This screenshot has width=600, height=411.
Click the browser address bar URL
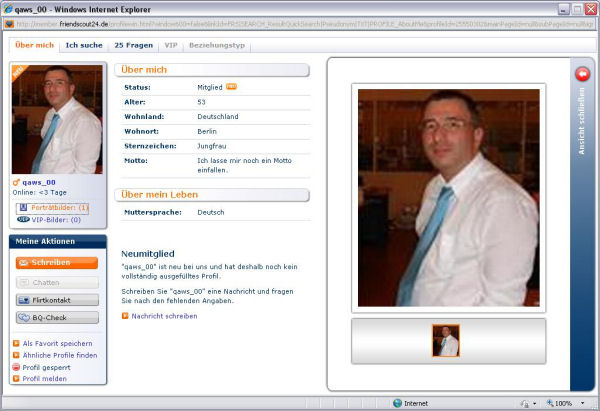(305, 24)
